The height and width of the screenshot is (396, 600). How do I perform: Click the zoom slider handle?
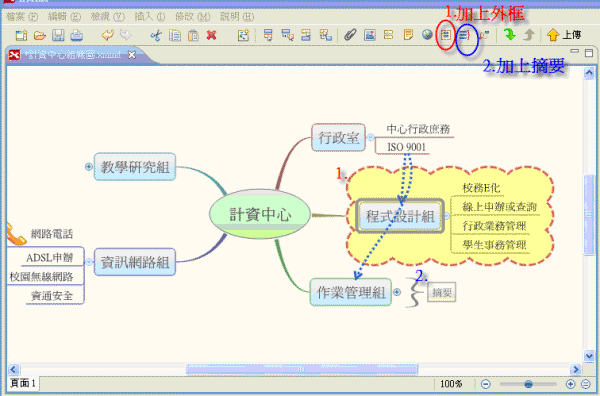528,384
